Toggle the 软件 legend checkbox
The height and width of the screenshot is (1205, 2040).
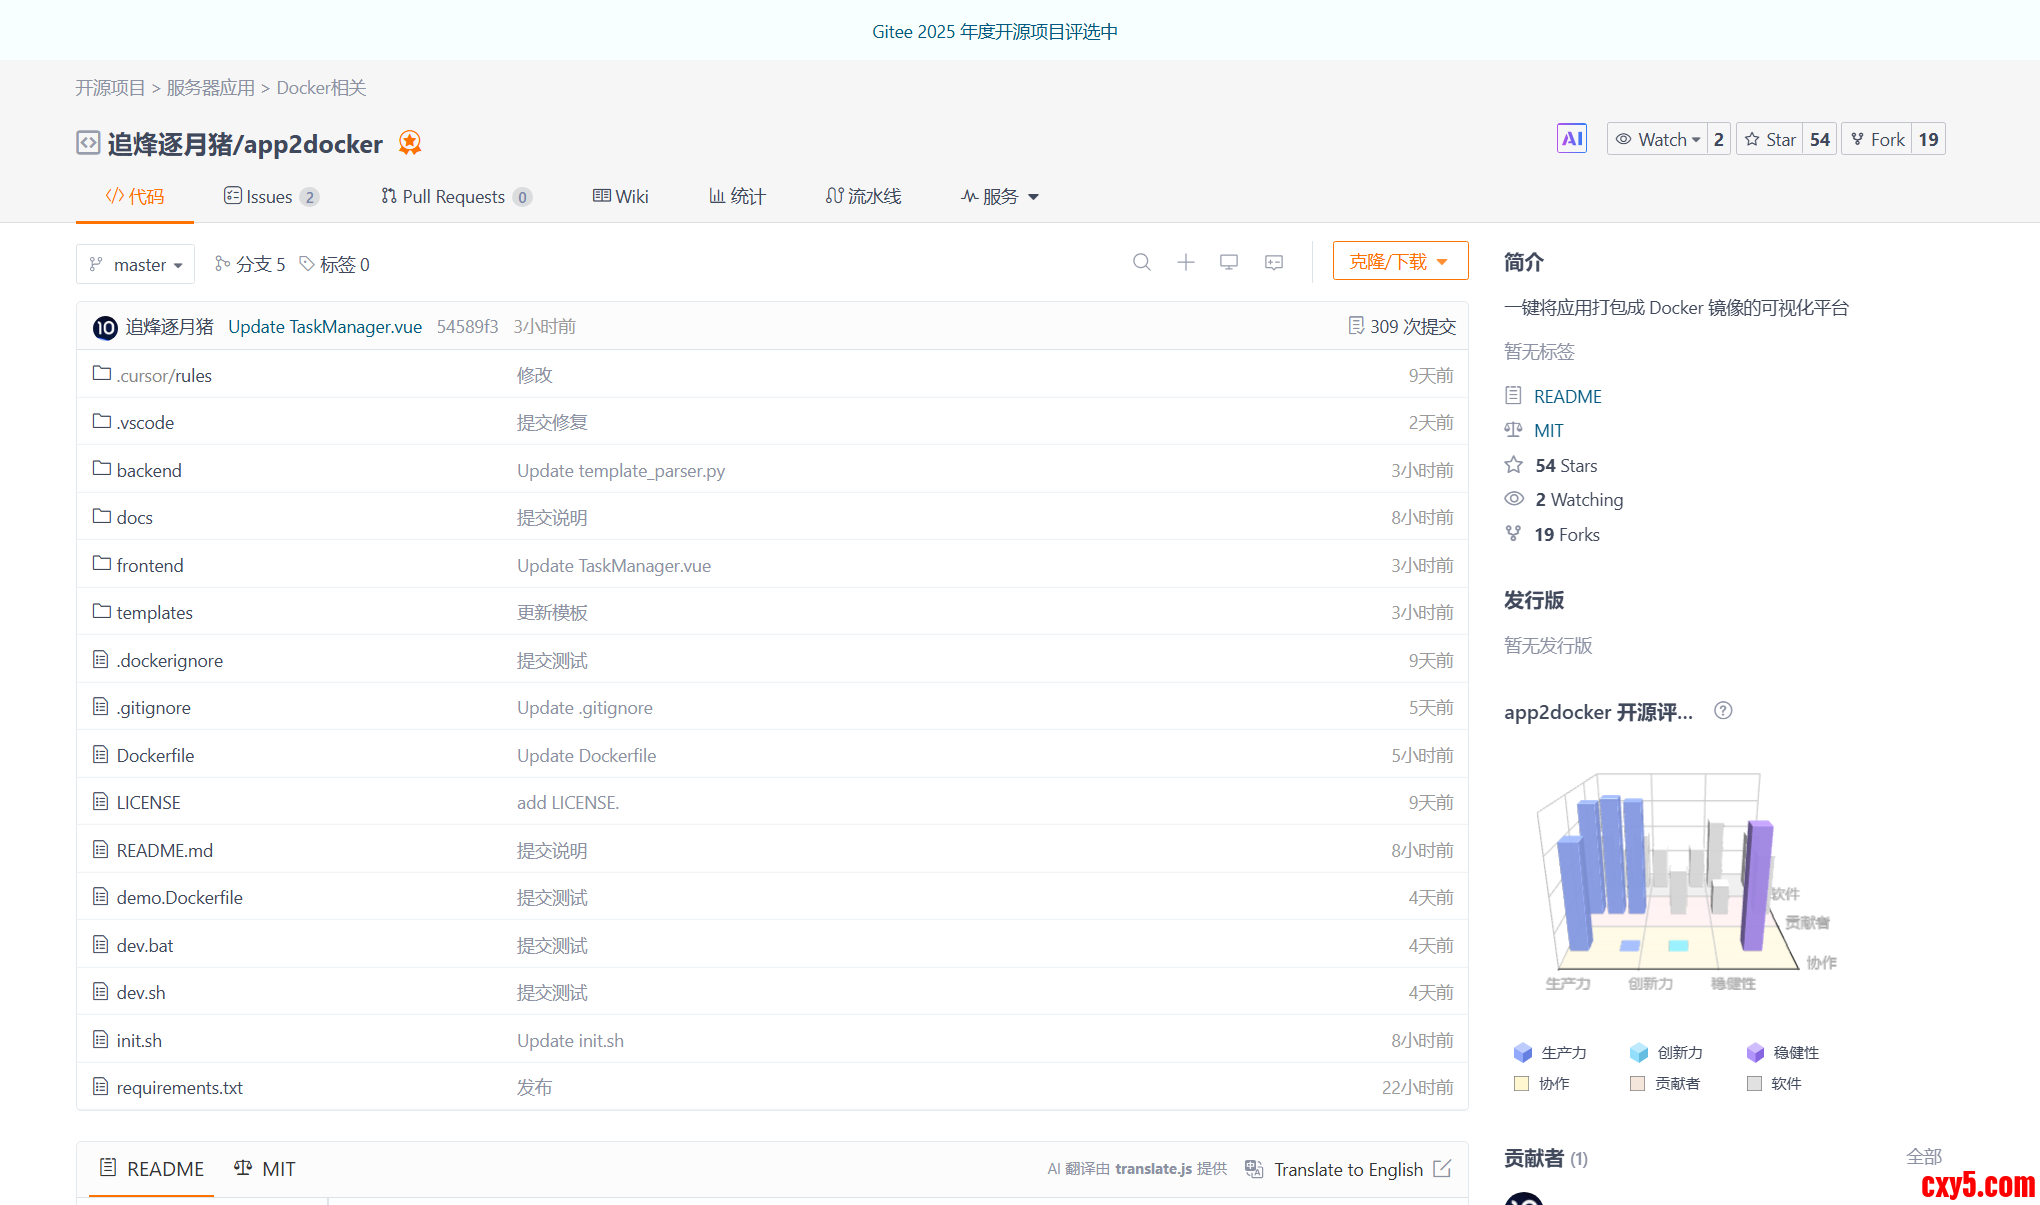tap(1754, 1083)
